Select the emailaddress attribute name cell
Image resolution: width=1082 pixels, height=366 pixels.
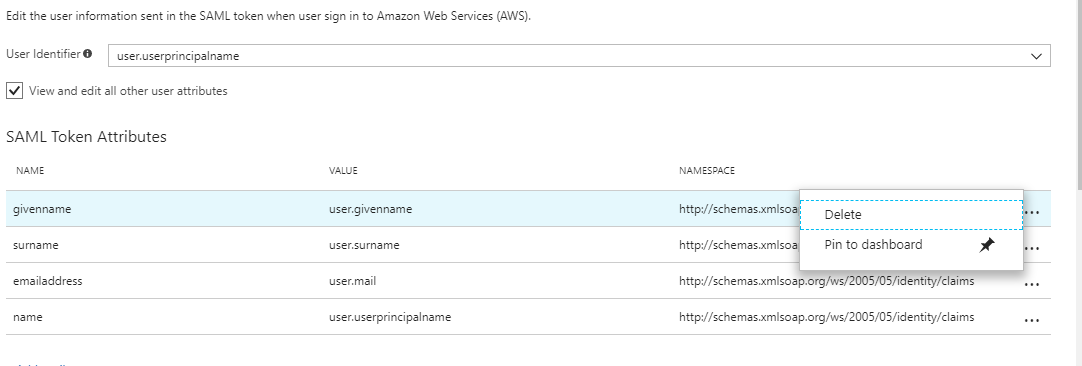(x=48, y=281)
